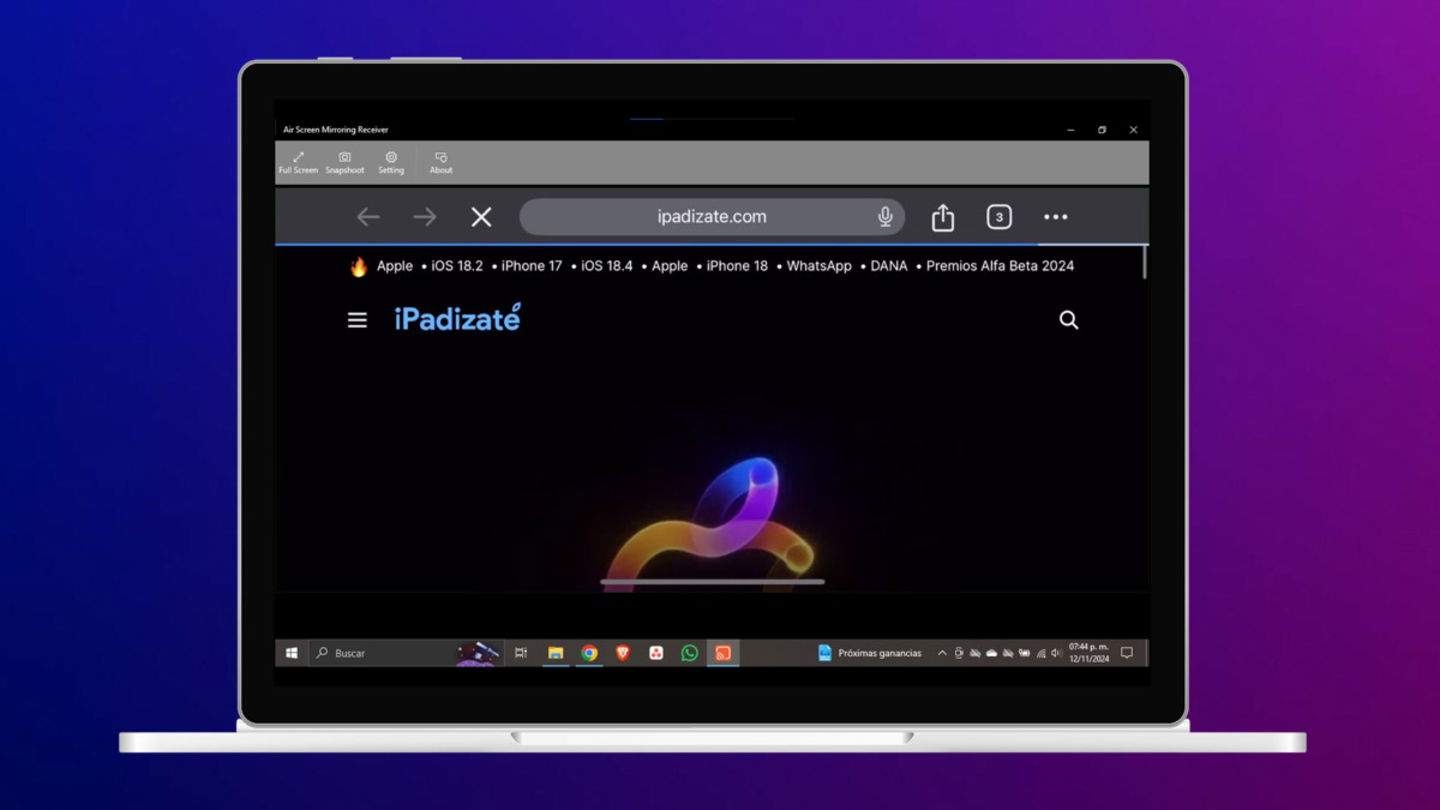Screen dimensions: 1440x810
Task: Open the Air Screen Setting panel
Action: click(x=391, y=162)
